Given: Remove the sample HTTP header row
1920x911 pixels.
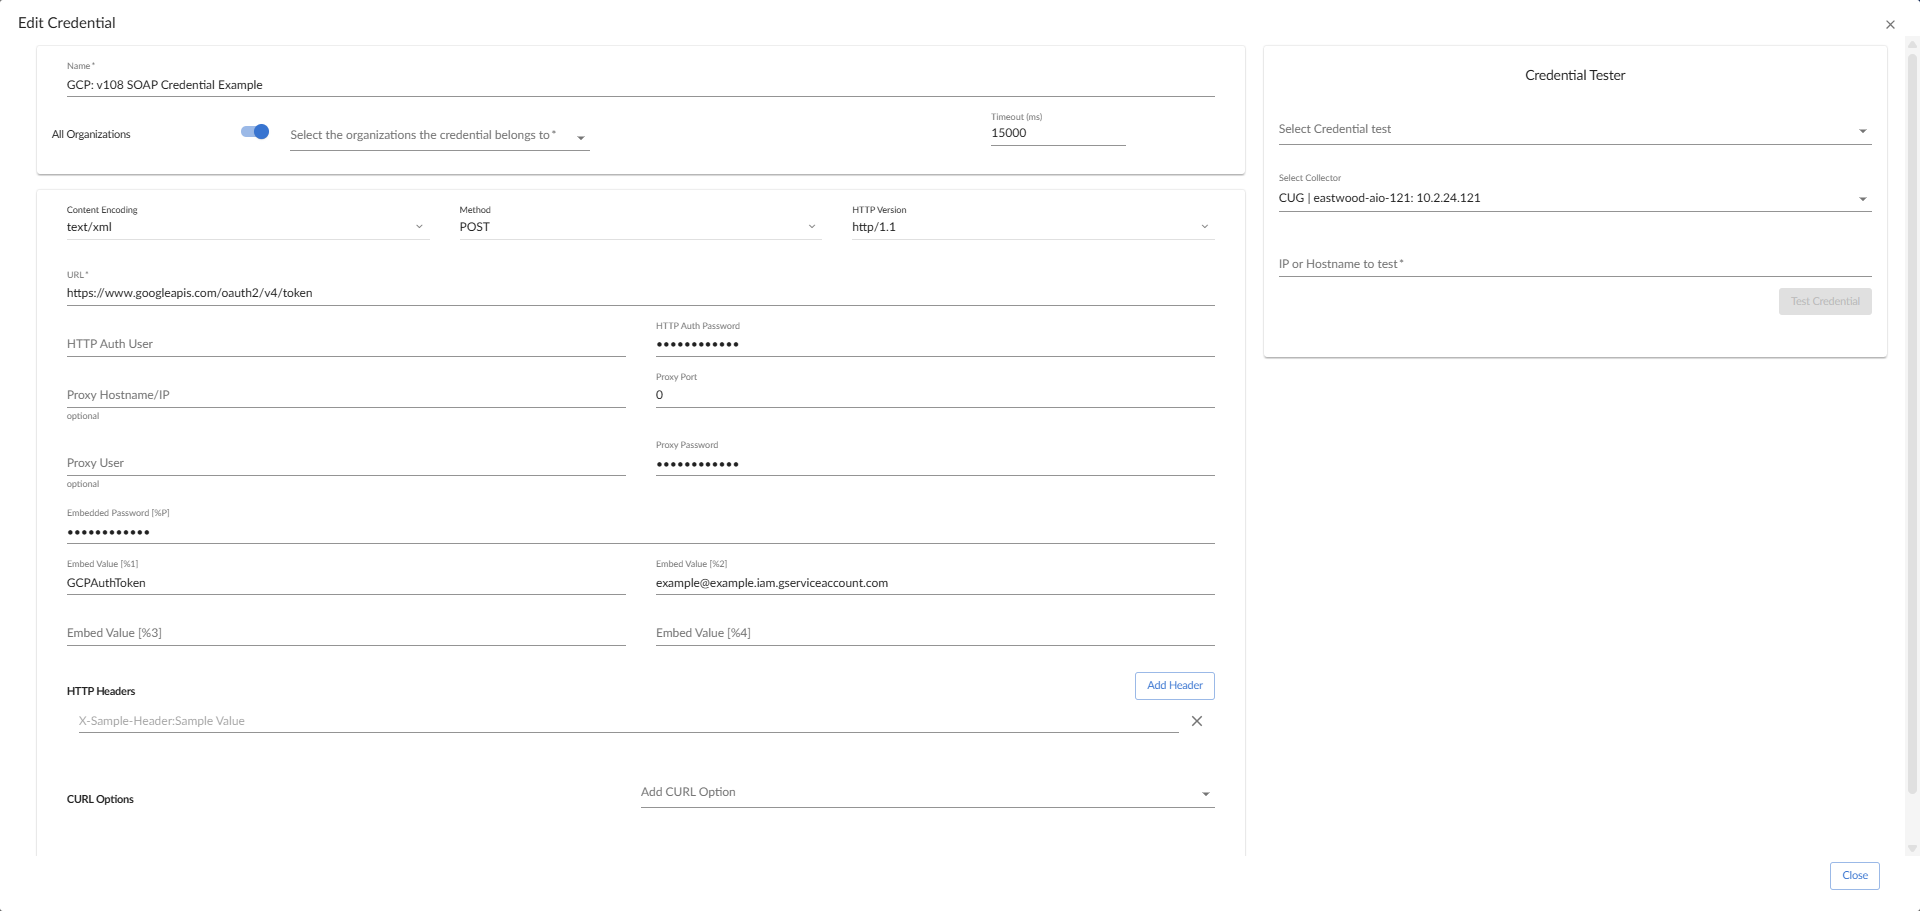Looking at the screenshot, I should pyautogui.click(x=1196, y=721).
